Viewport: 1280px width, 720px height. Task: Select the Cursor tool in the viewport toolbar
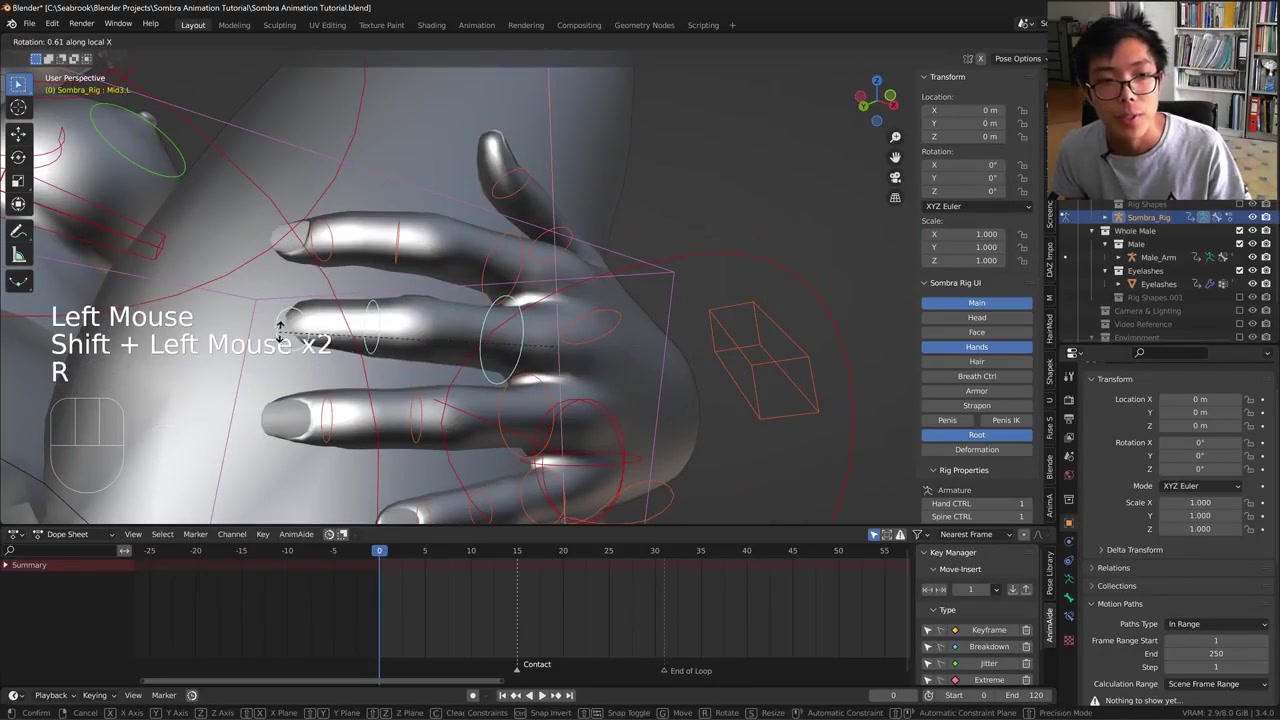pos(18,108)
